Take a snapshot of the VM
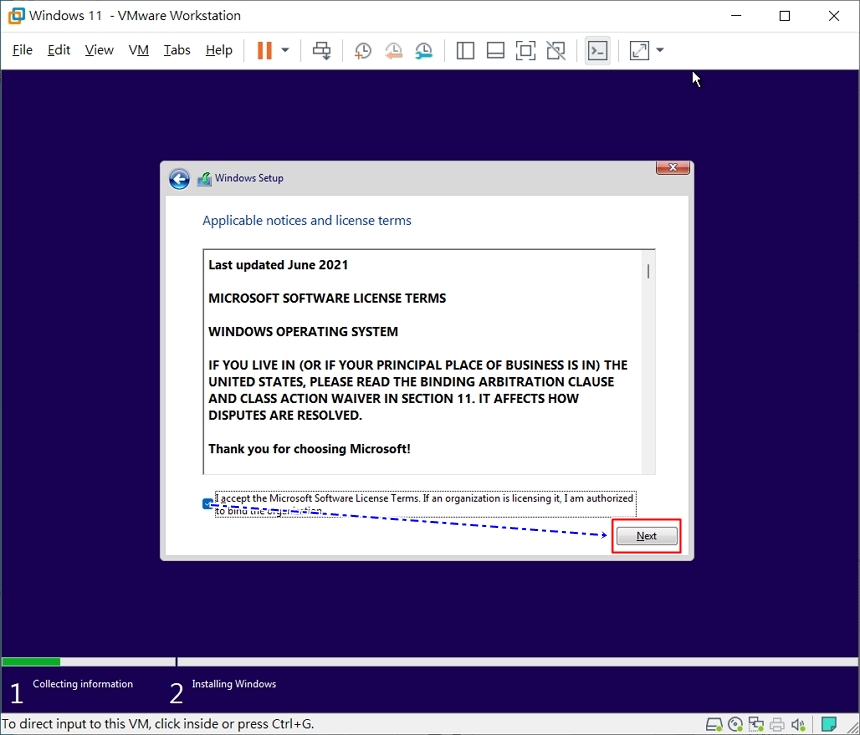 coord(362,50)
